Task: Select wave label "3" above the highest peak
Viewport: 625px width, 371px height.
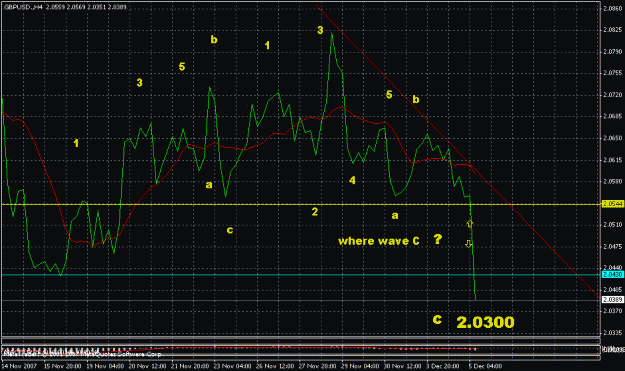Action: click(320, 30)
